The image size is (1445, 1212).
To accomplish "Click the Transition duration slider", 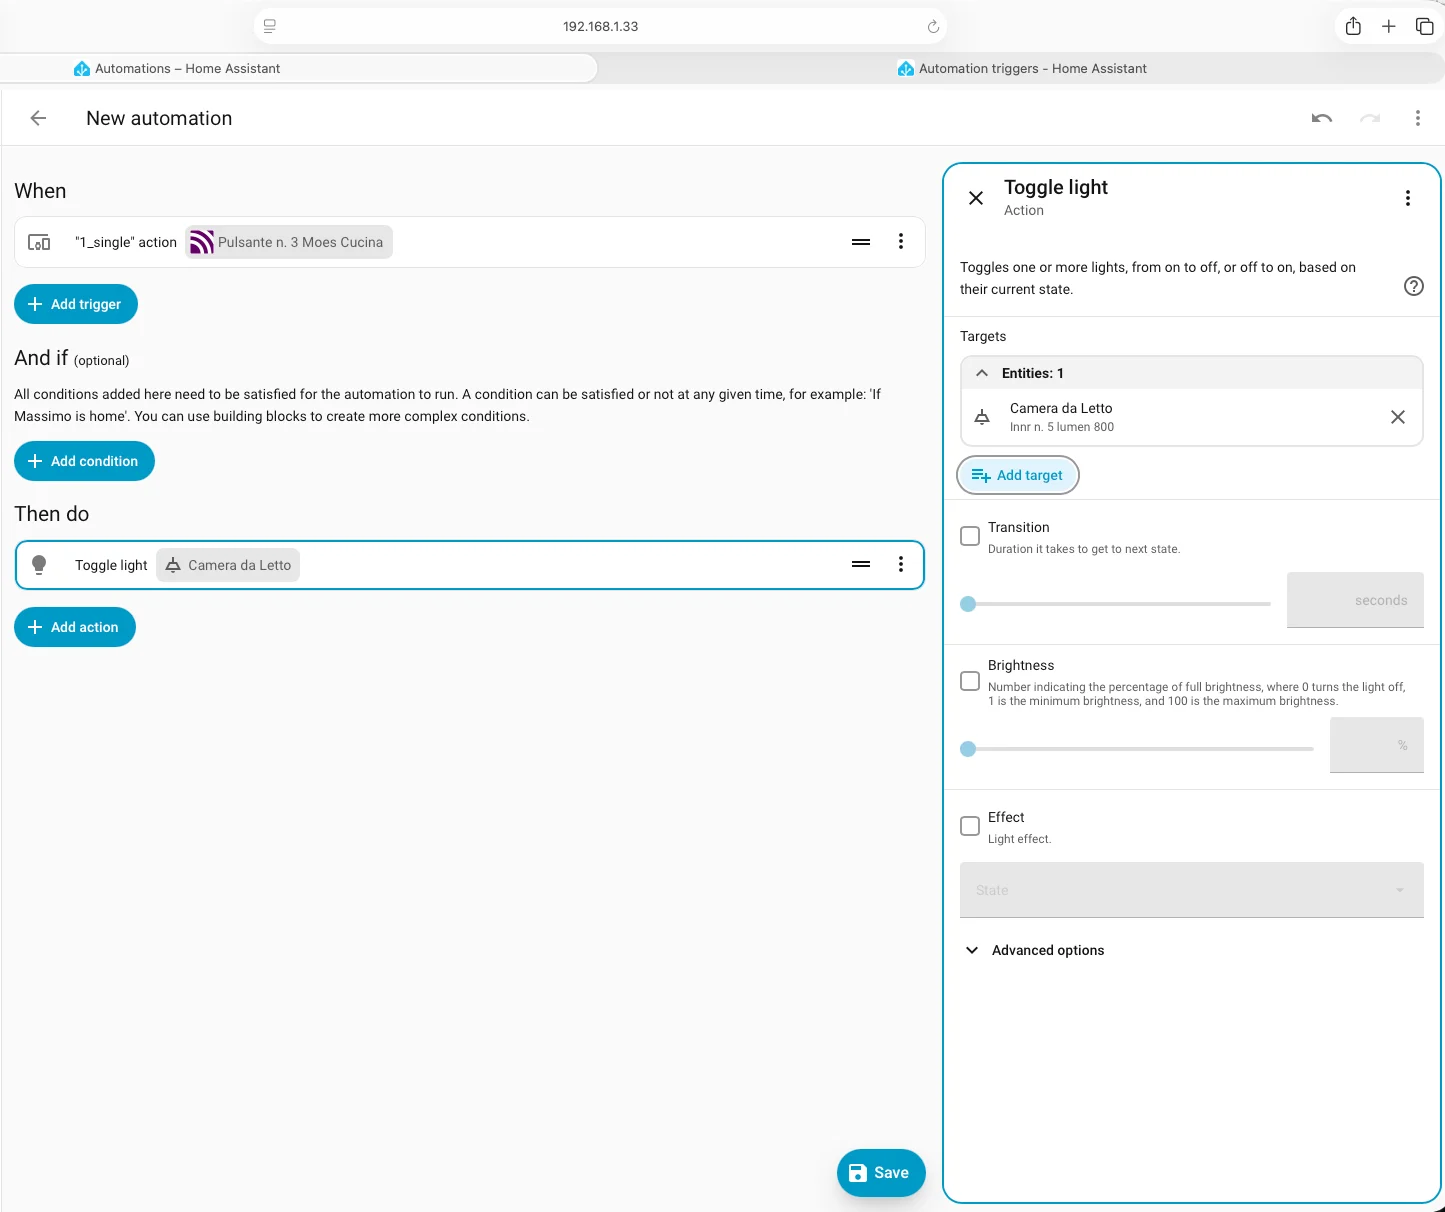I will tap(1115, 604).
